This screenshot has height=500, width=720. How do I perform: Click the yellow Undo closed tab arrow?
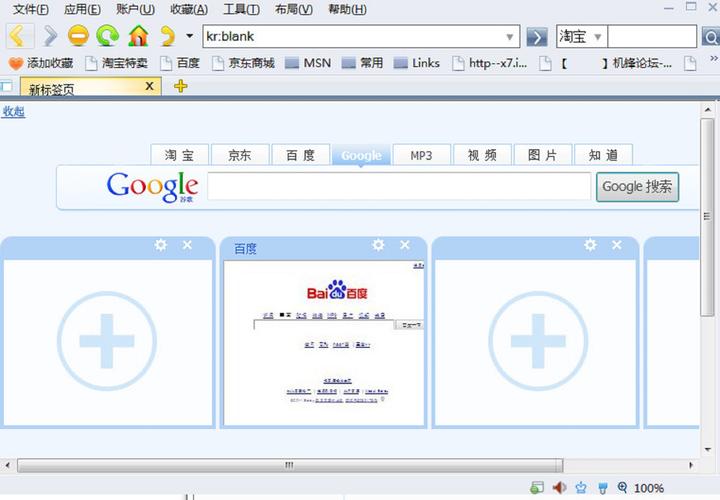coord(168,36)
